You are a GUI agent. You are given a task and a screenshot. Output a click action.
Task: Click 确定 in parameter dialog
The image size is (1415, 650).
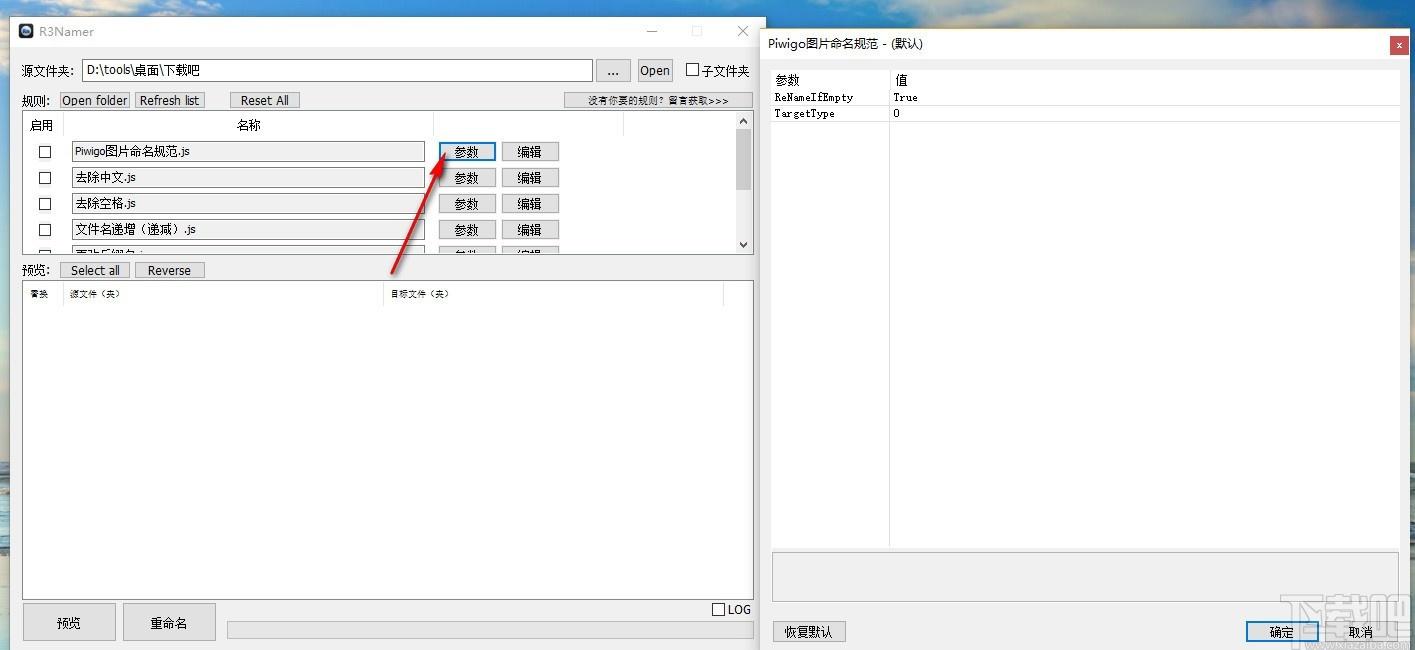click(1282, 632)
